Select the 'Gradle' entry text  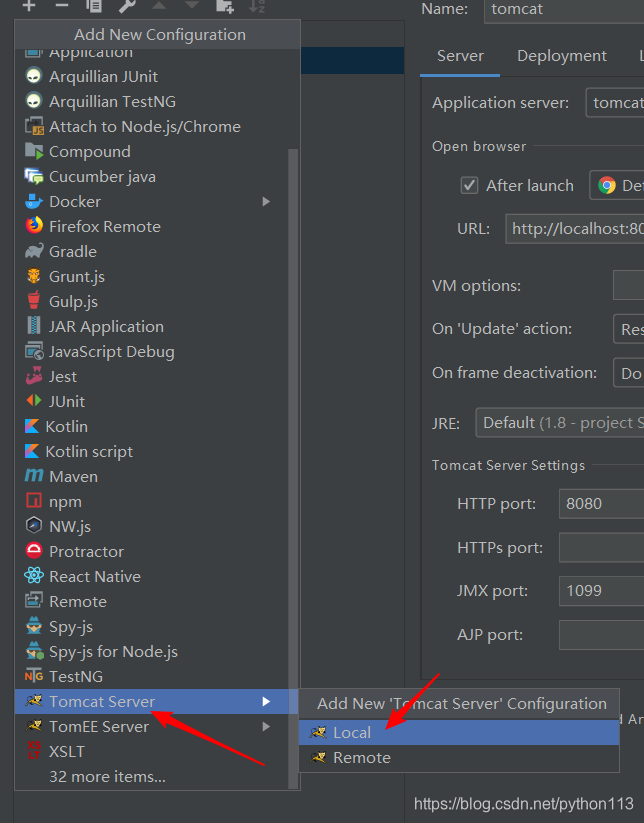(x=73, y=251)
